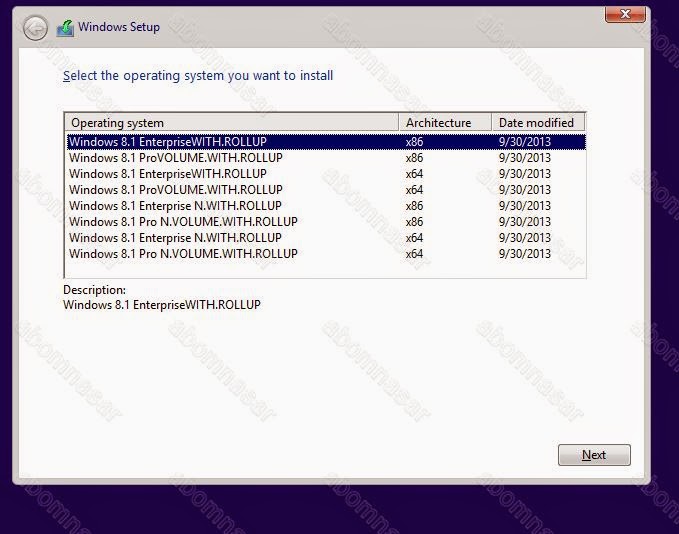Click the Windows Setup title bar icon
Image resolution: width=679 pixels, height=534 pixels.
point(65,28)
